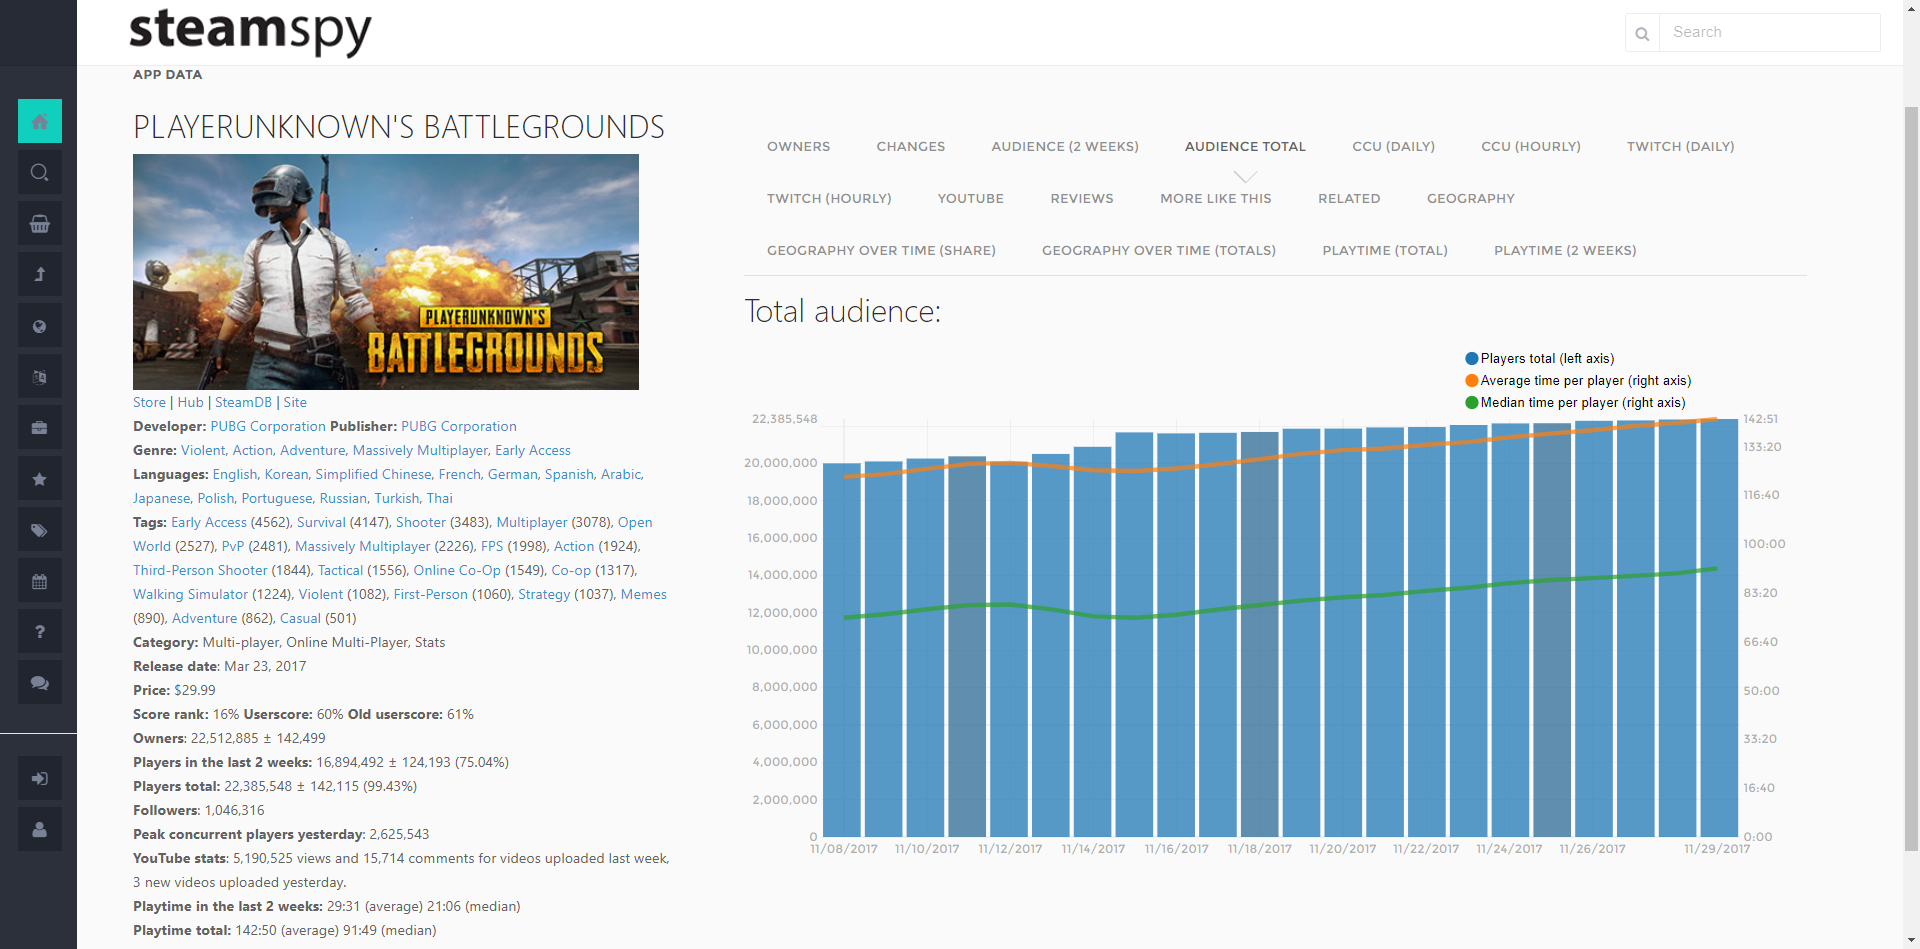Click the 11/18/2017 highlighted chart bar
Screen dimensions: 1920x949
(x=1260, y=634)
